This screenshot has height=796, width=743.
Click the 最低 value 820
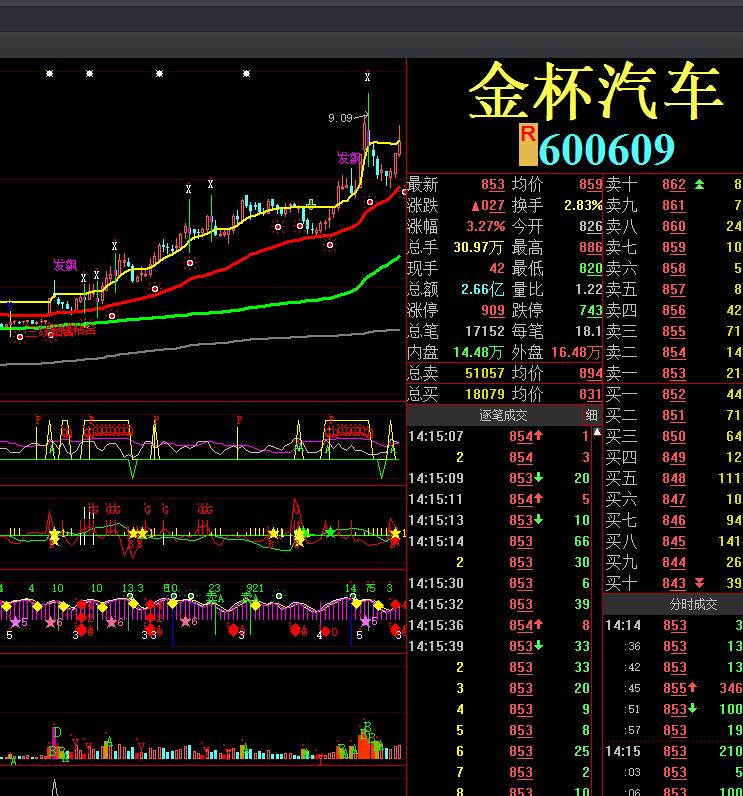click(x=591, y=268)
